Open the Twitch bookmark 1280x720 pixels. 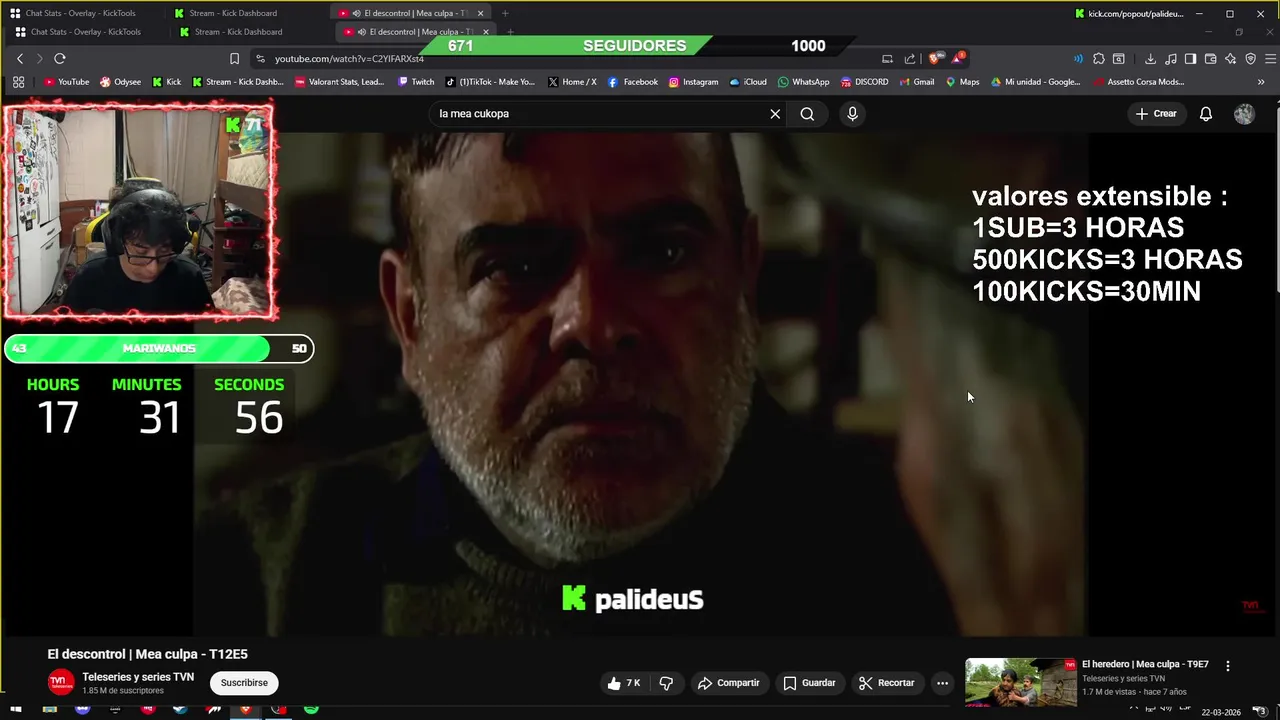(x=416, y=82)
